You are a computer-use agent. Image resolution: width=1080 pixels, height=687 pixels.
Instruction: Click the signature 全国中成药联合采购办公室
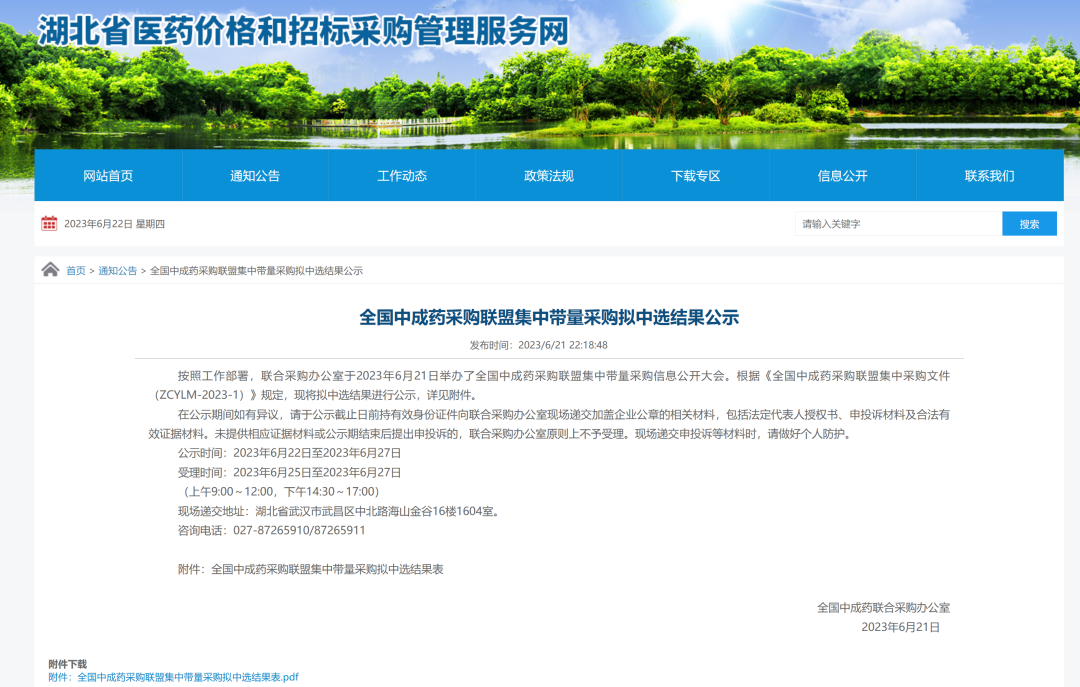pos(884,608)
